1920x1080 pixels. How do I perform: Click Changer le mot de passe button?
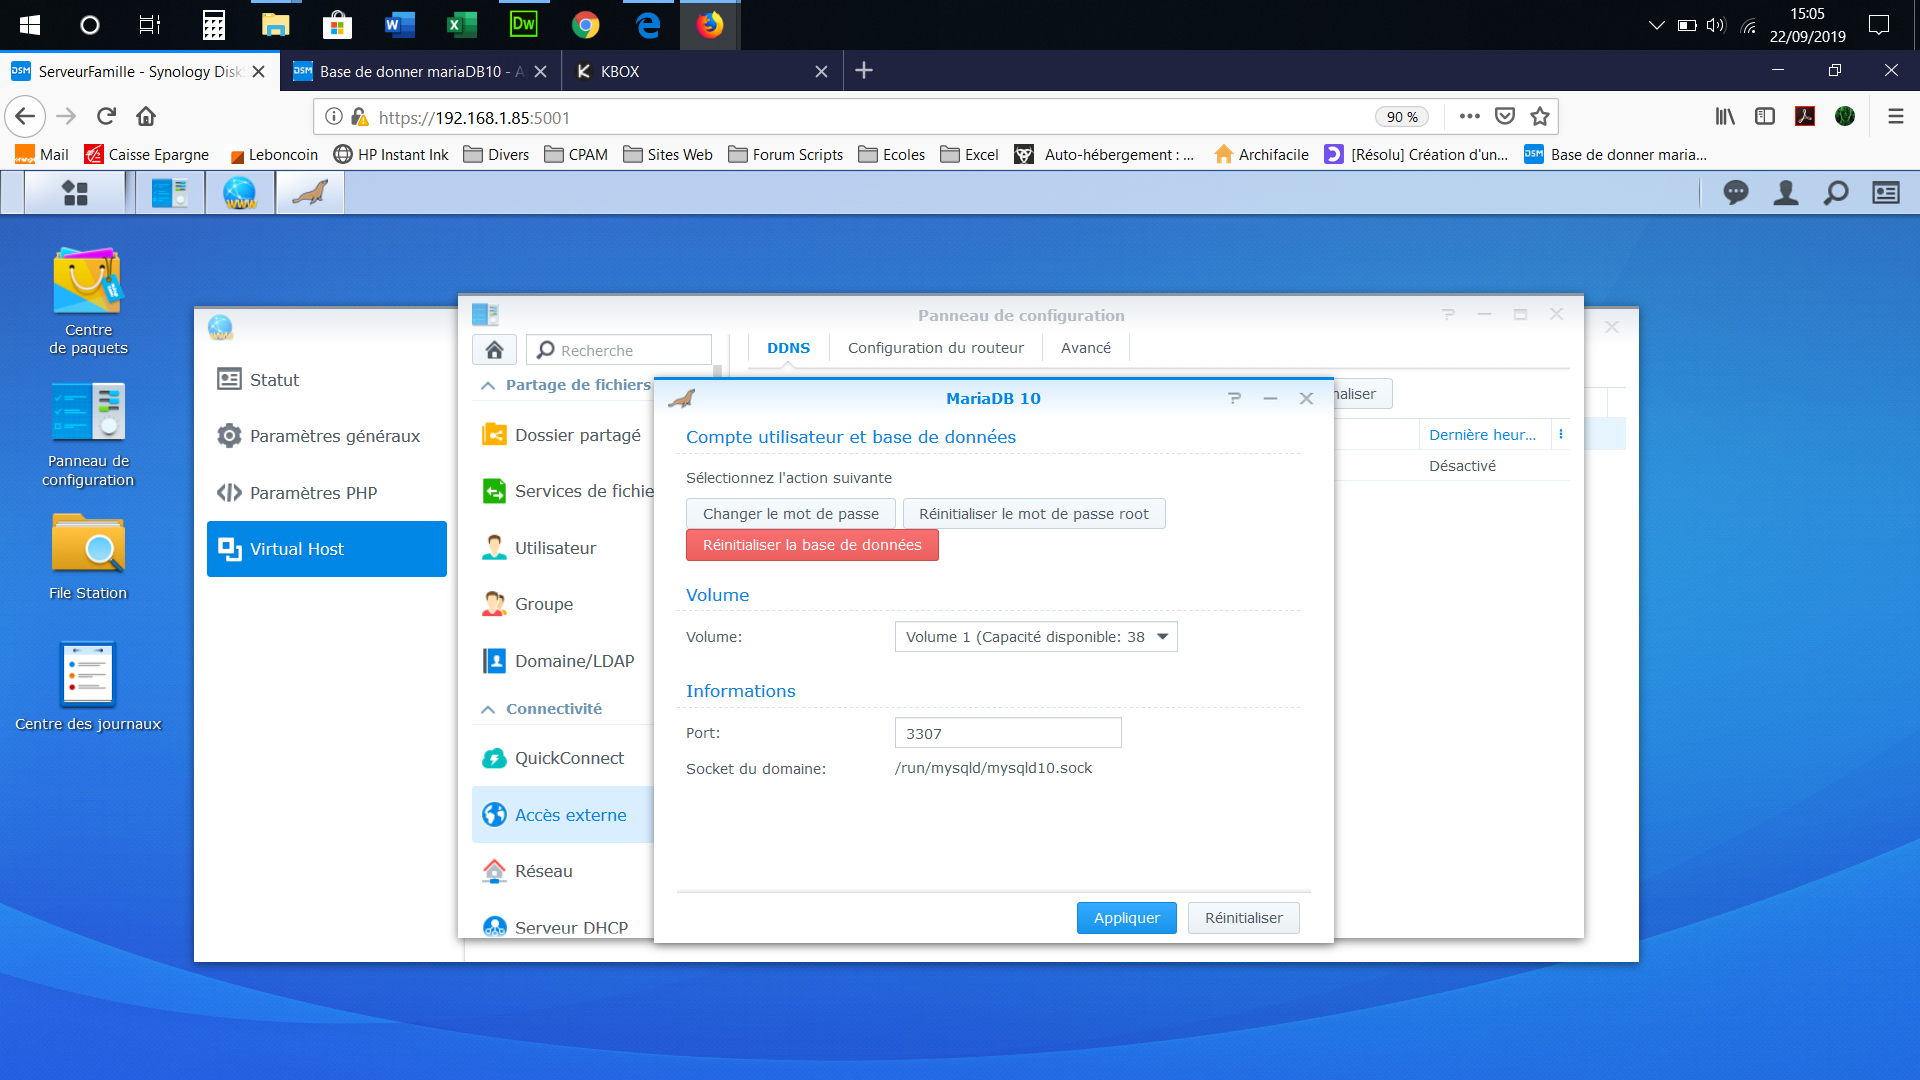791,514
